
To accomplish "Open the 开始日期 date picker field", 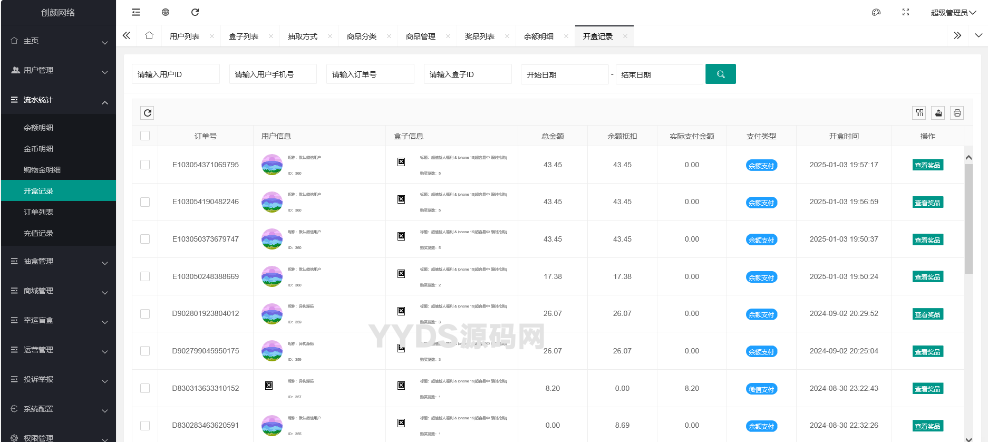I will point(565,74).
